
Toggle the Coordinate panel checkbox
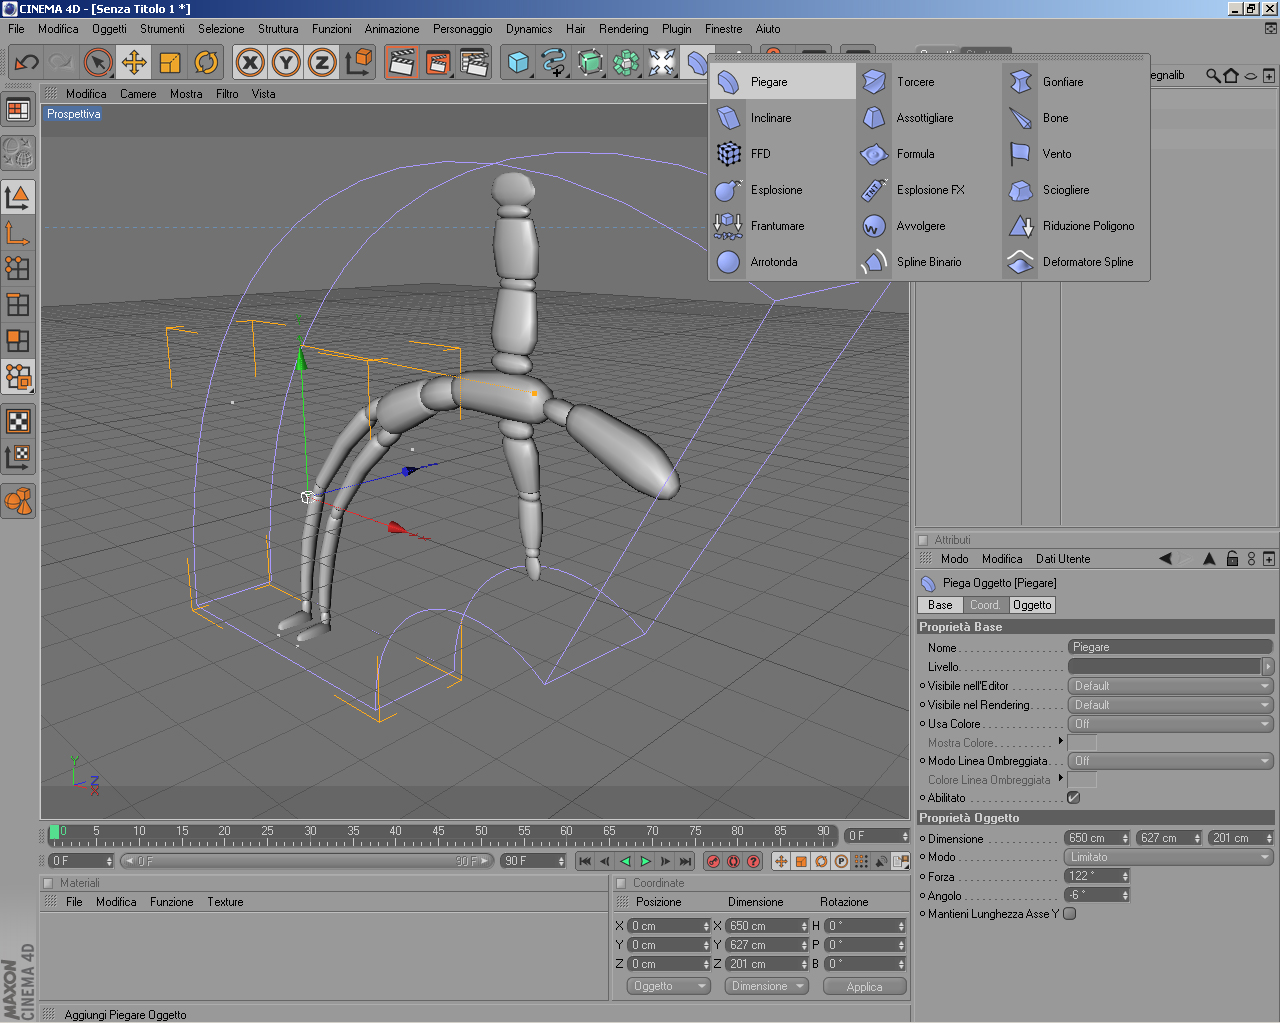click(x=621, y=883)
